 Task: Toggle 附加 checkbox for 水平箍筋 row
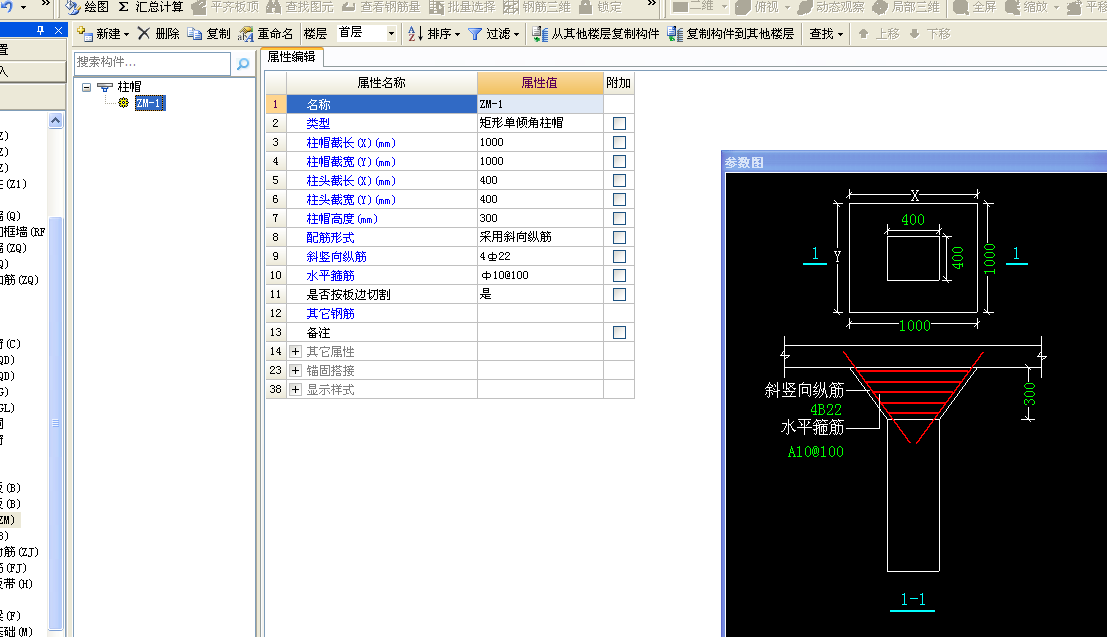(x=619, y=275)
